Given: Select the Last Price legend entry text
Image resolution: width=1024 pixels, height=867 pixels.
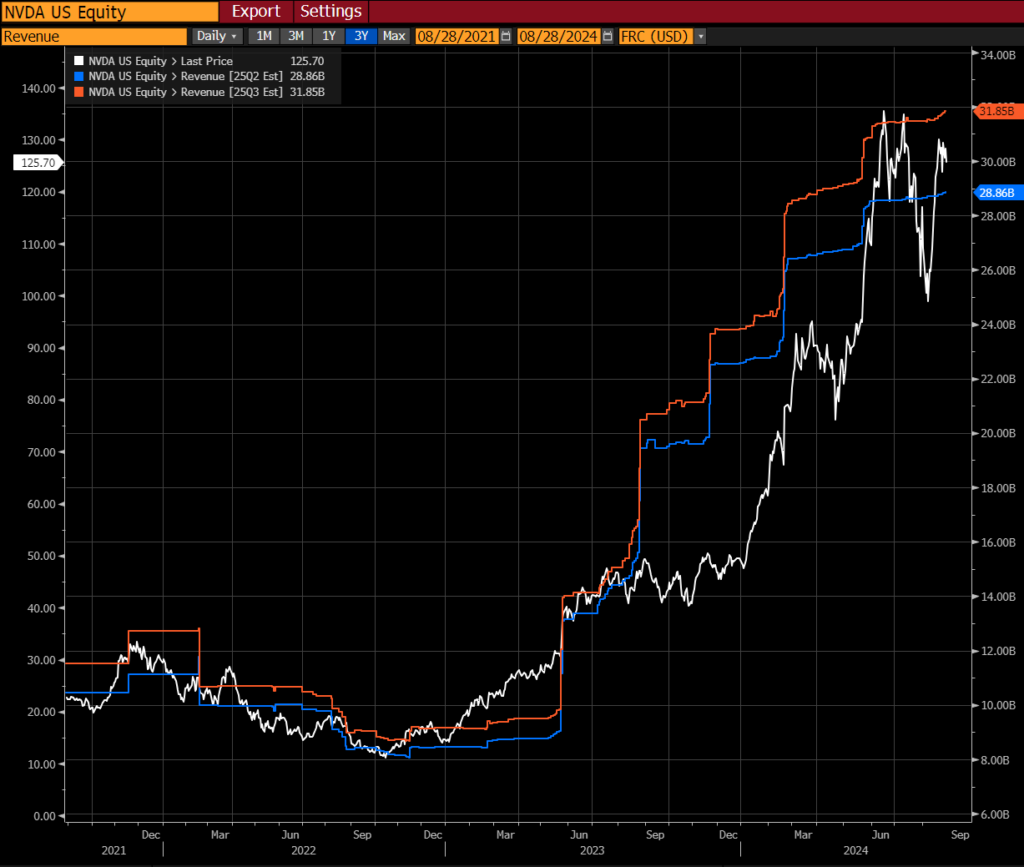Looking at the screenshot, I should pos(161,61).
